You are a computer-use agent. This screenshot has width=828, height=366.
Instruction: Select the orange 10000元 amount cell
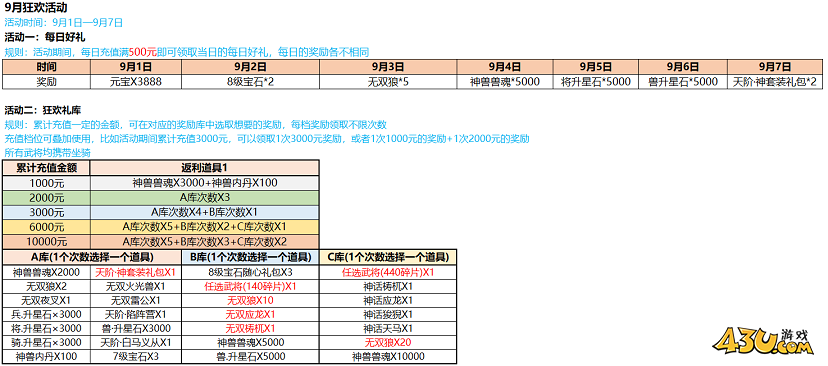click(46, 241)
